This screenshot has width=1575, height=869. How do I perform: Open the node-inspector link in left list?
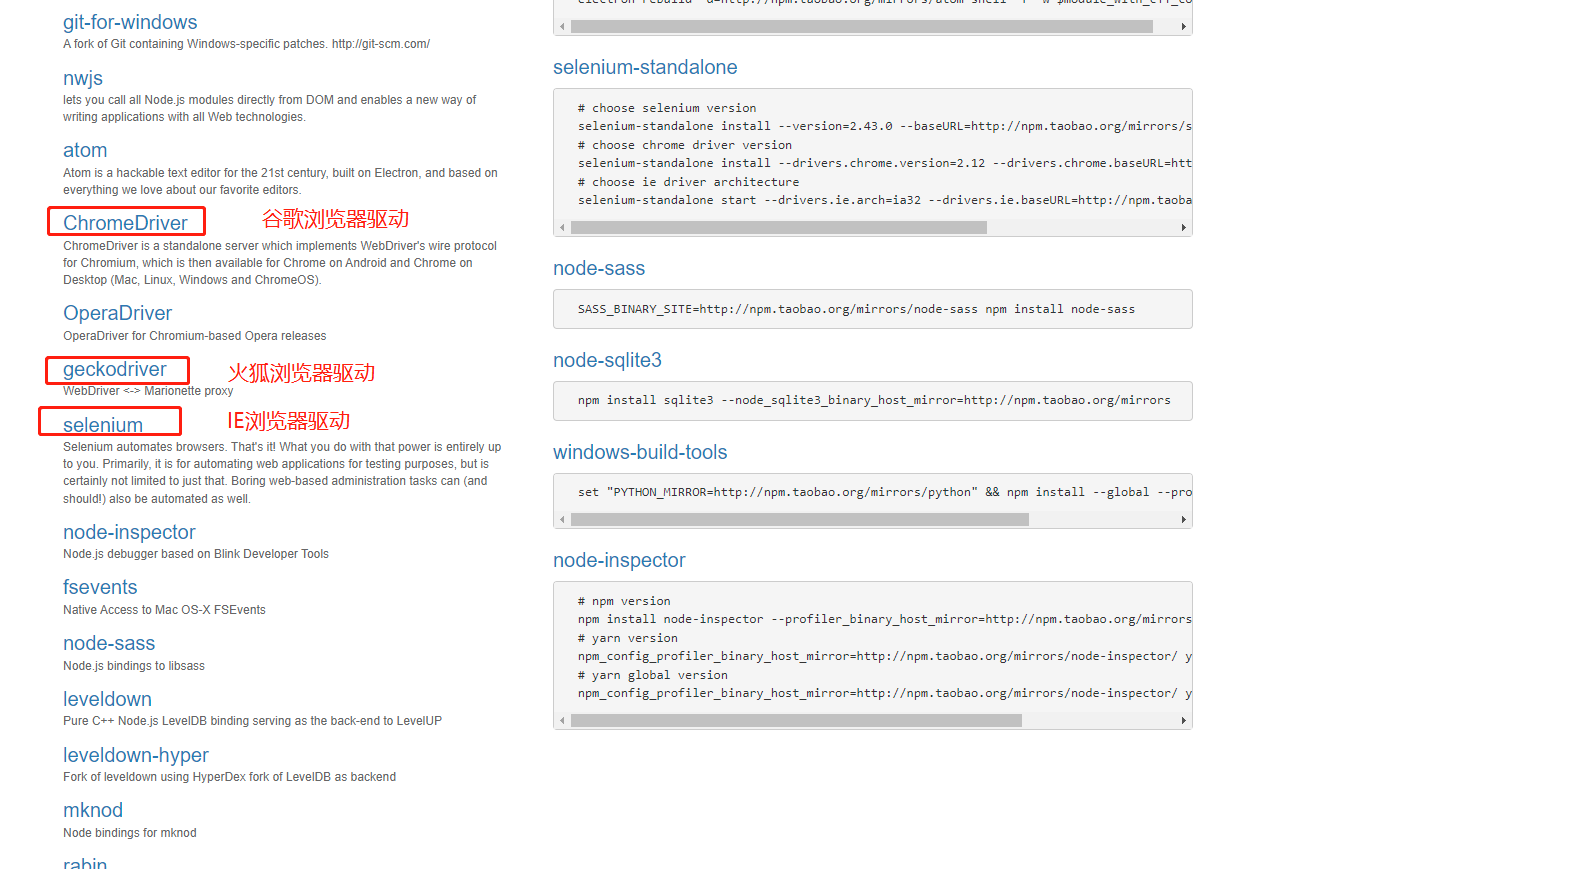click(129, 532)
